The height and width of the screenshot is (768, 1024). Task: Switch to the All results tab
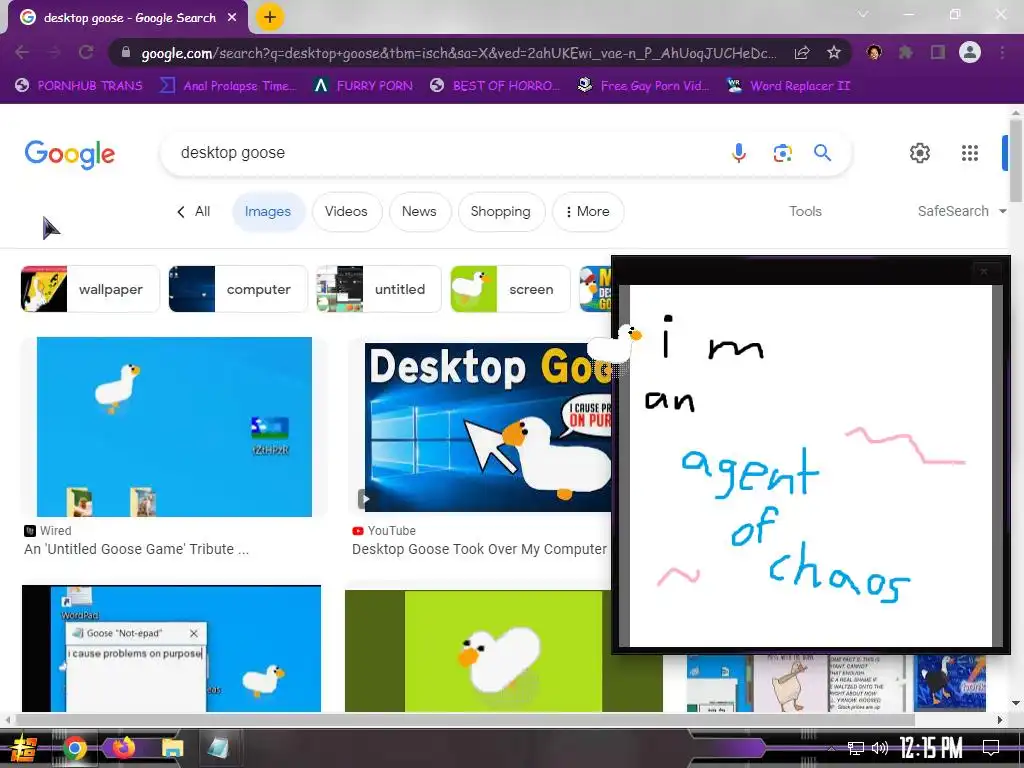click(194, 212)
